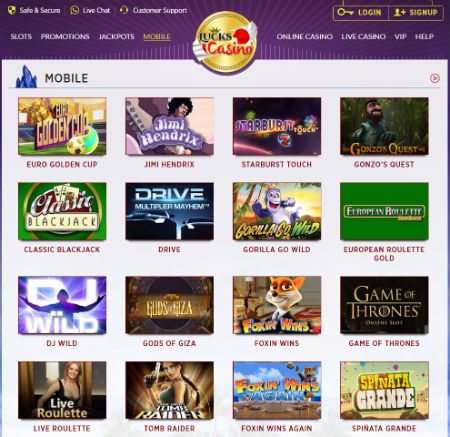The width and height of the screenshot is (450, 437).
Task: Open the Live Roulette game thumbnail
Action: coord(62,390)
